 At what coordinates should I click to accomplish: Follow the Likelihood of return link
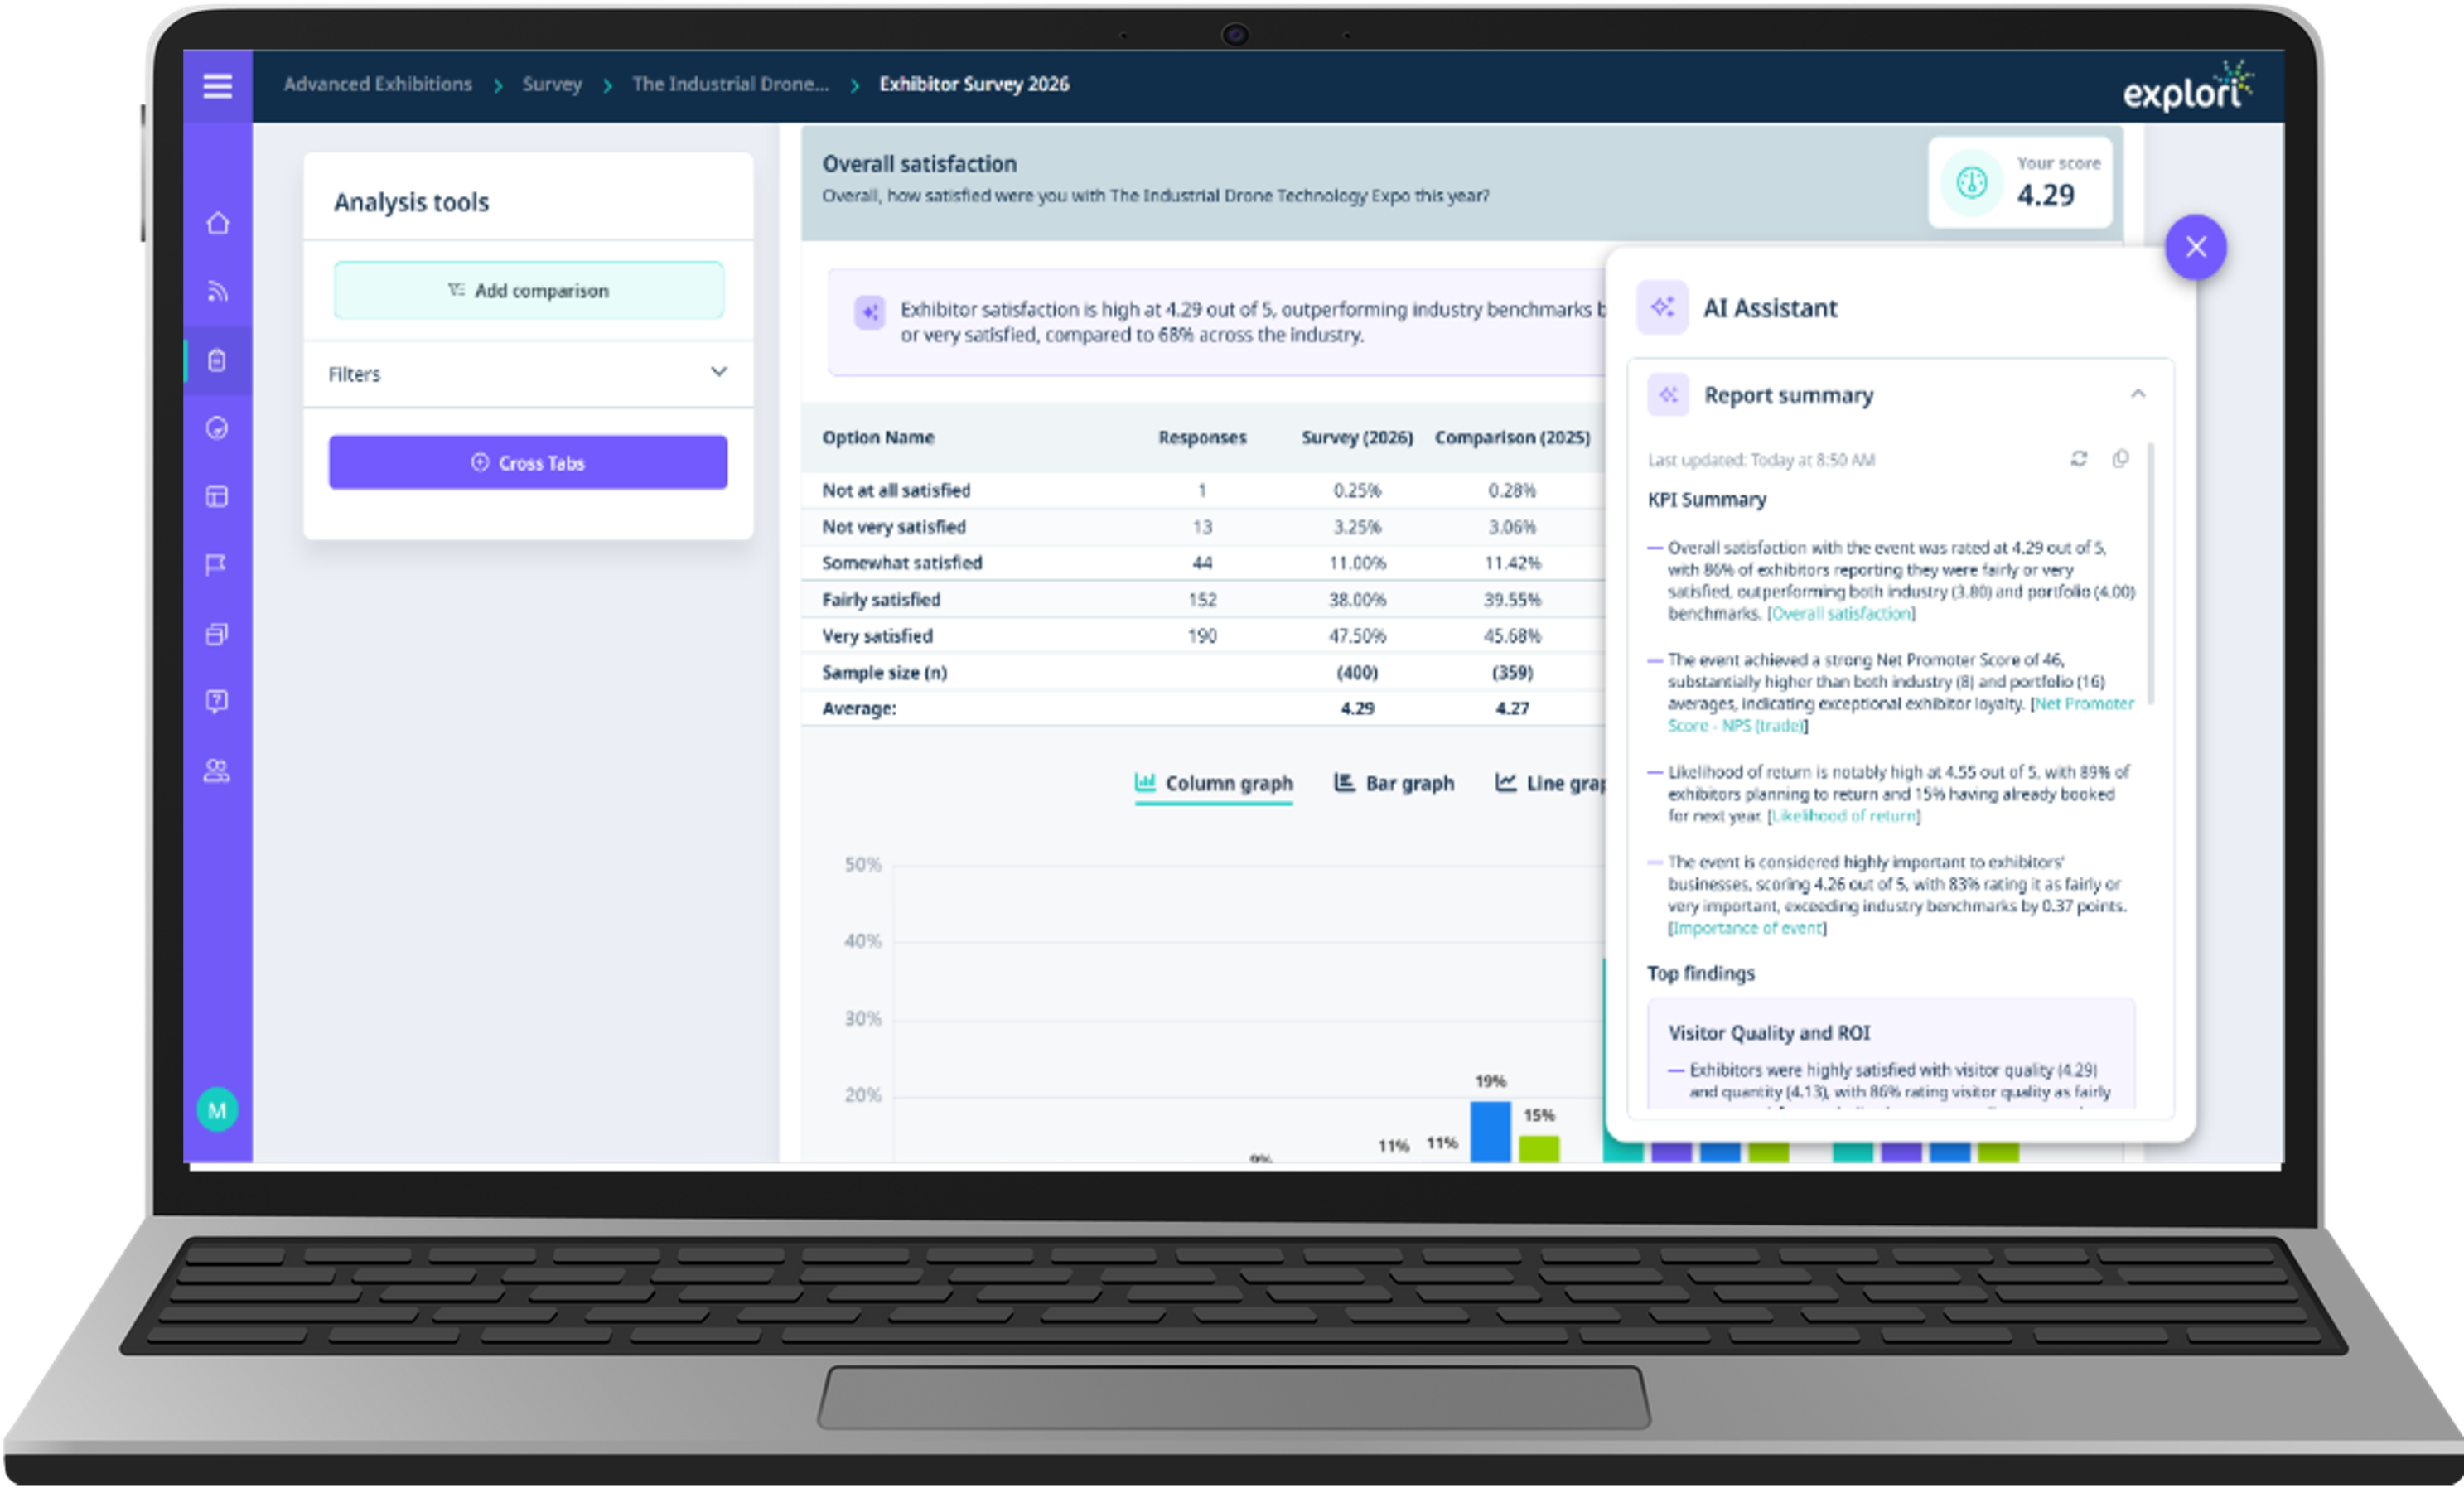click(x=1844, y=816)
